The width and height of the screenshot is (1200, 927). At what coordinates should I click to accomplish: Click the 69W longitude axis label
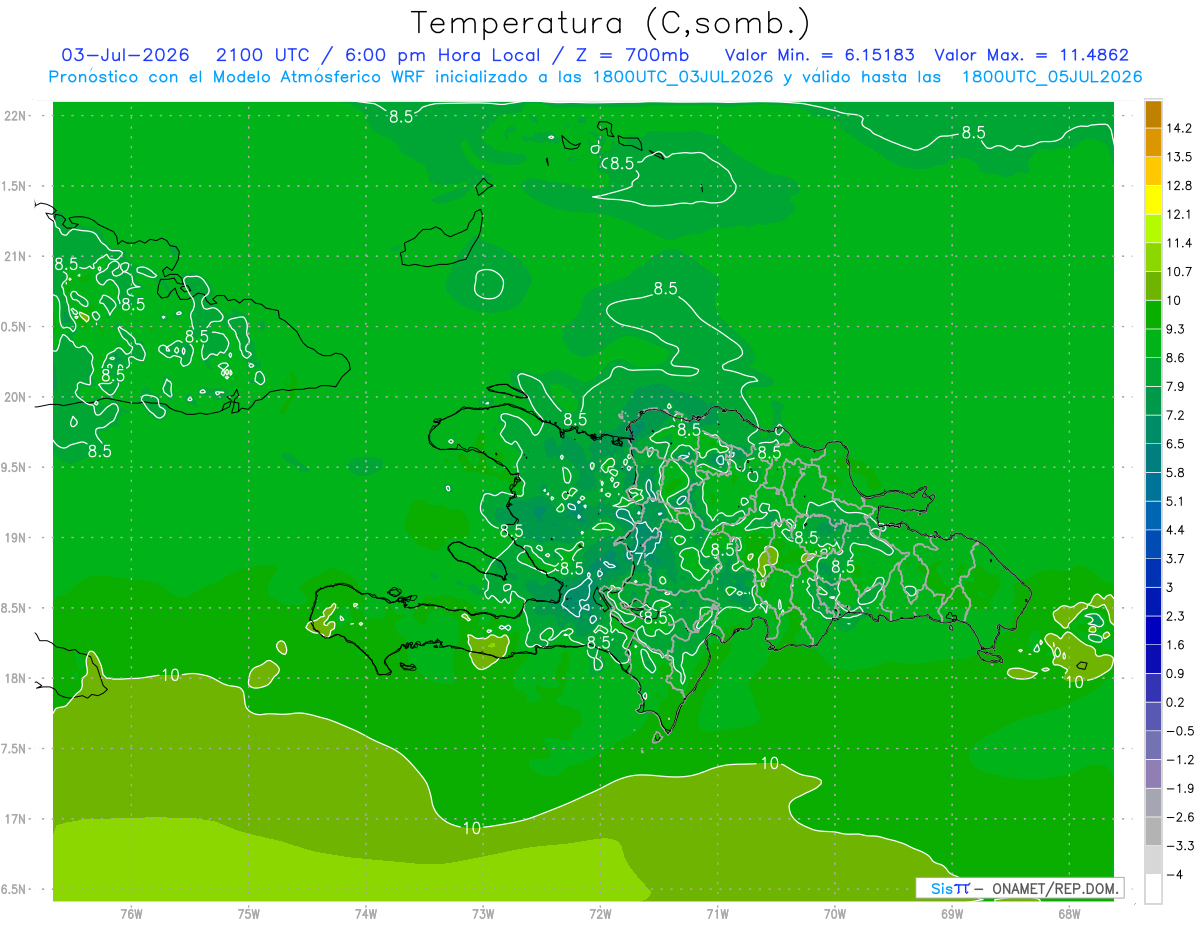coord(952,913)
